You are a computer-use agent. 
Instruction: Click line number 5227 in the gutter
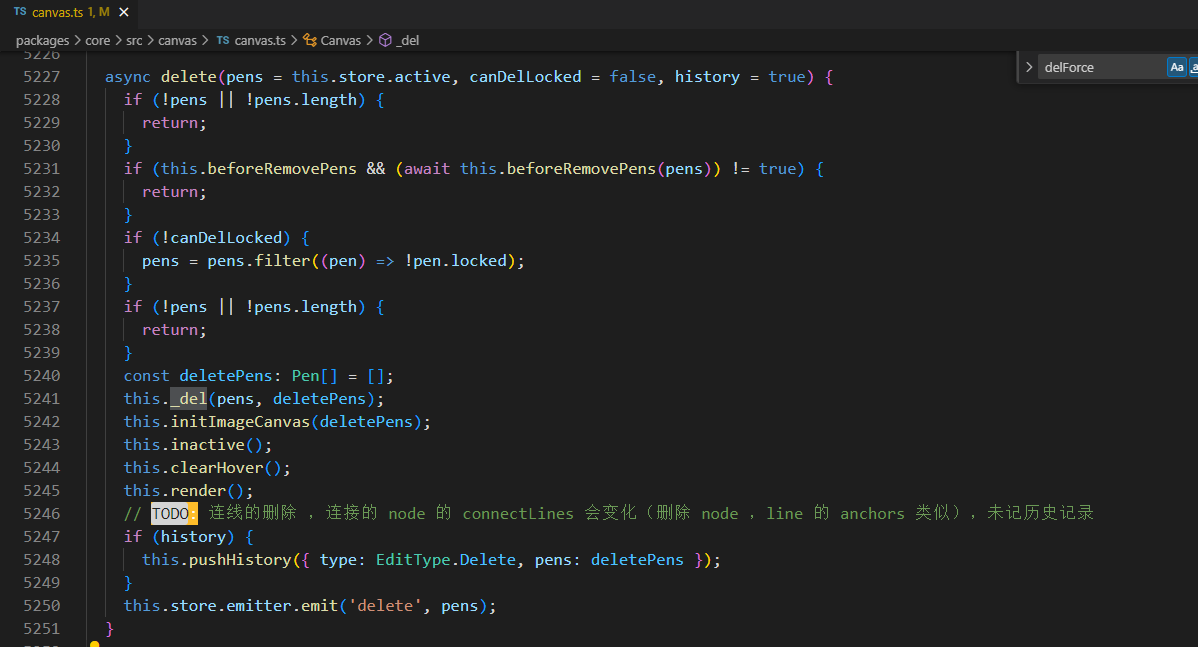point(41,77)
